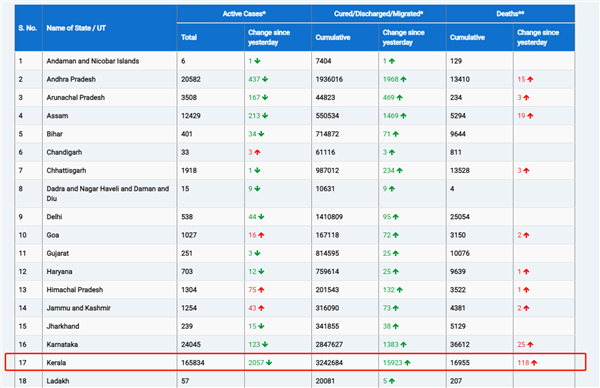Click the 'Total' header under Active Cases
The image size is (600, 388).
[x=189, y=37]
